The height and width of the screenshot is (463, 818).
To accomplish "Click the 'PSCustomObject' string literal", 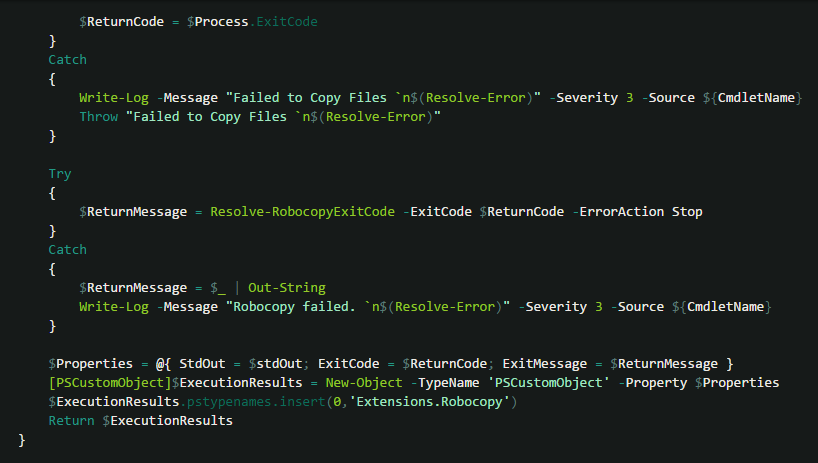I will pos(548,383).
